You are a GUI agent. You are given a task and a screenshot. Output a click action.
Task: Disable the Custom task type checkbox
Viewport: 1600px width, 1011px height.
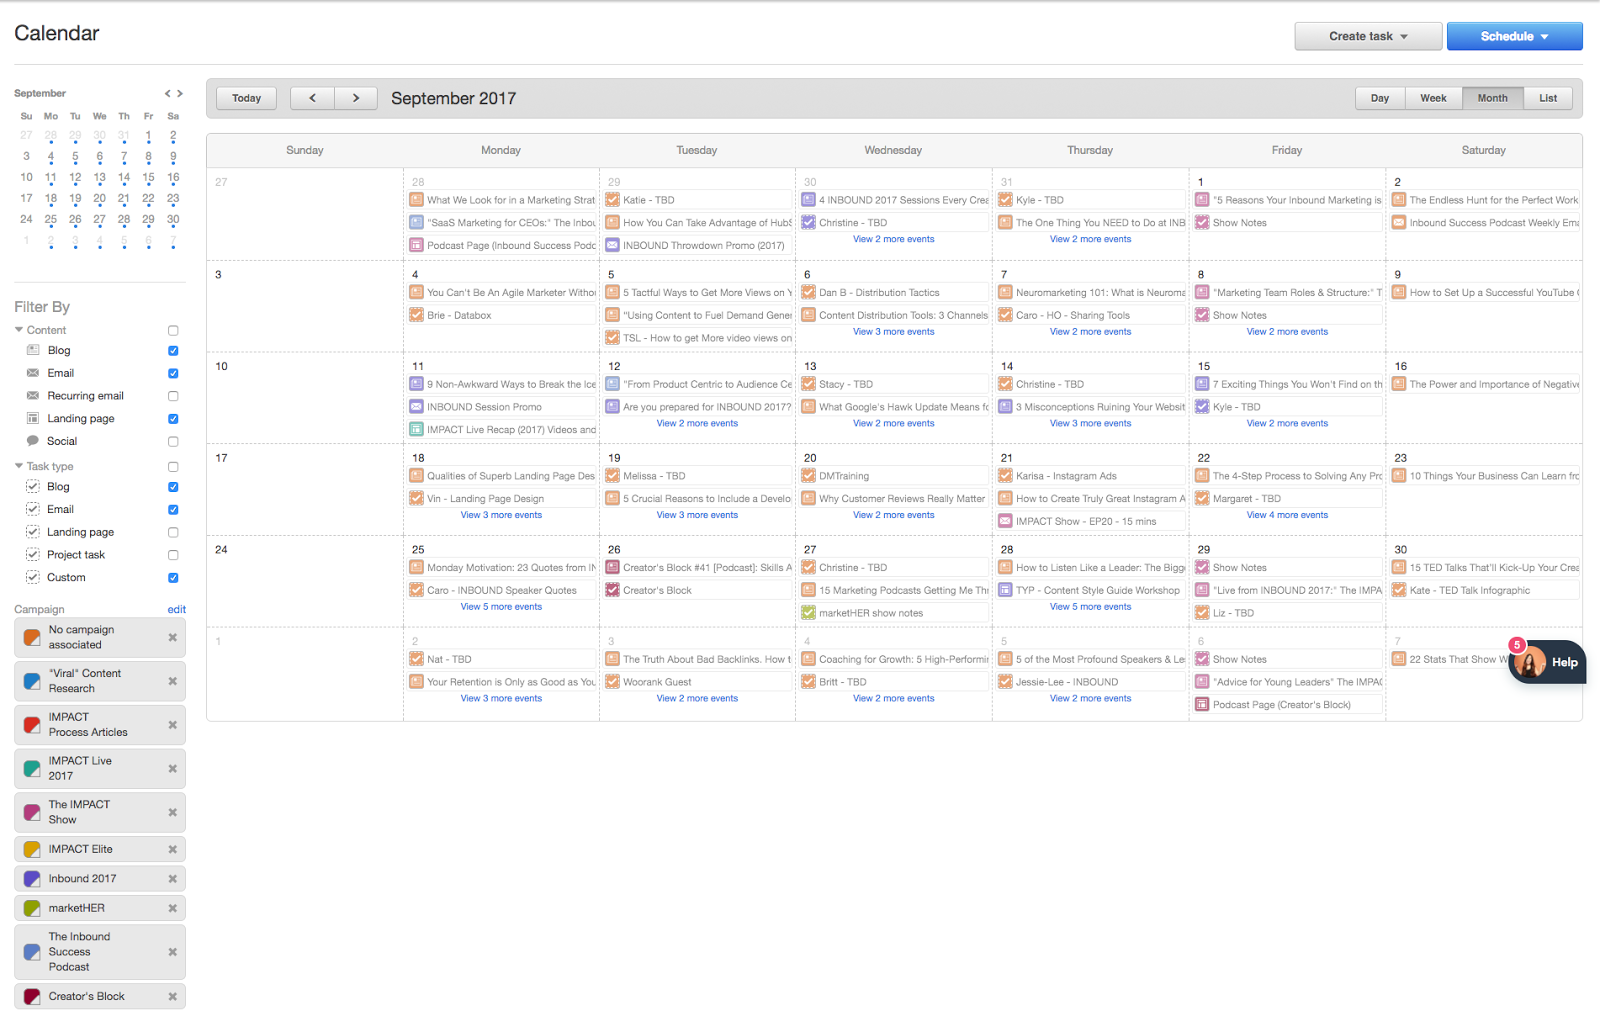[172, 577]
